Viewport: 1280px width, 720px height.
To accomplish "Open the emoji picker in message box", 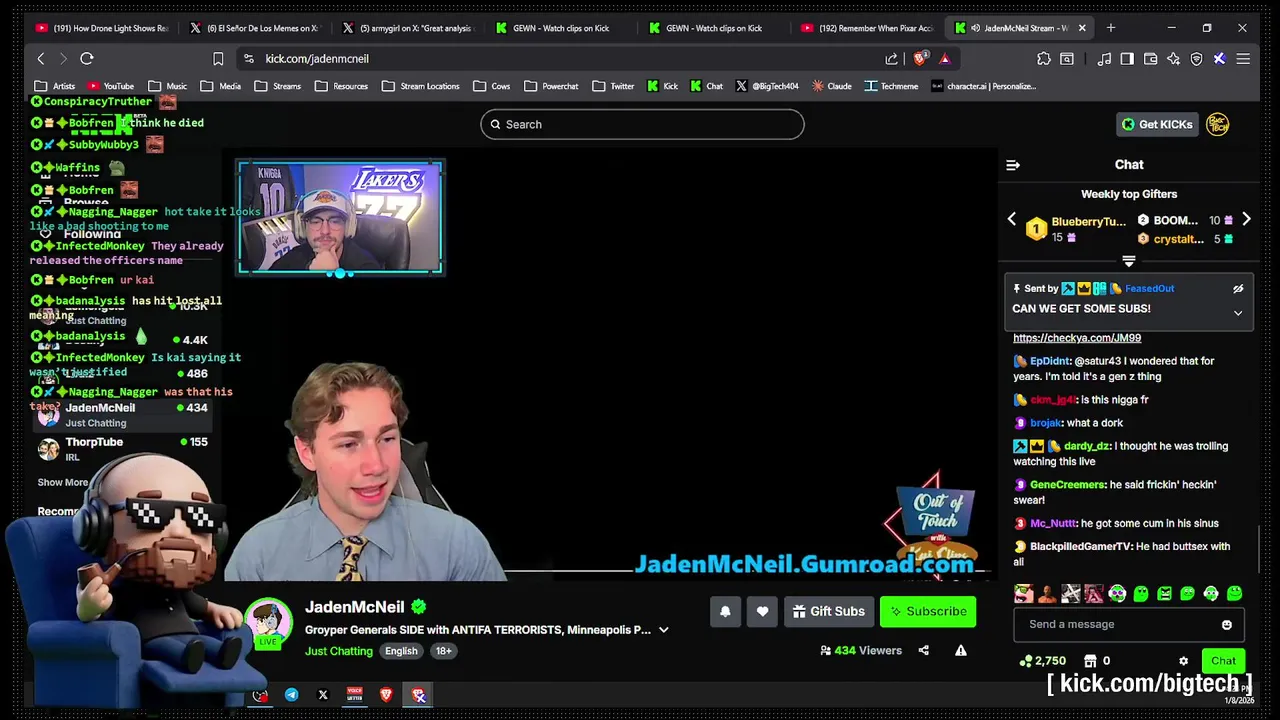I will click(x=1227, y=625).
